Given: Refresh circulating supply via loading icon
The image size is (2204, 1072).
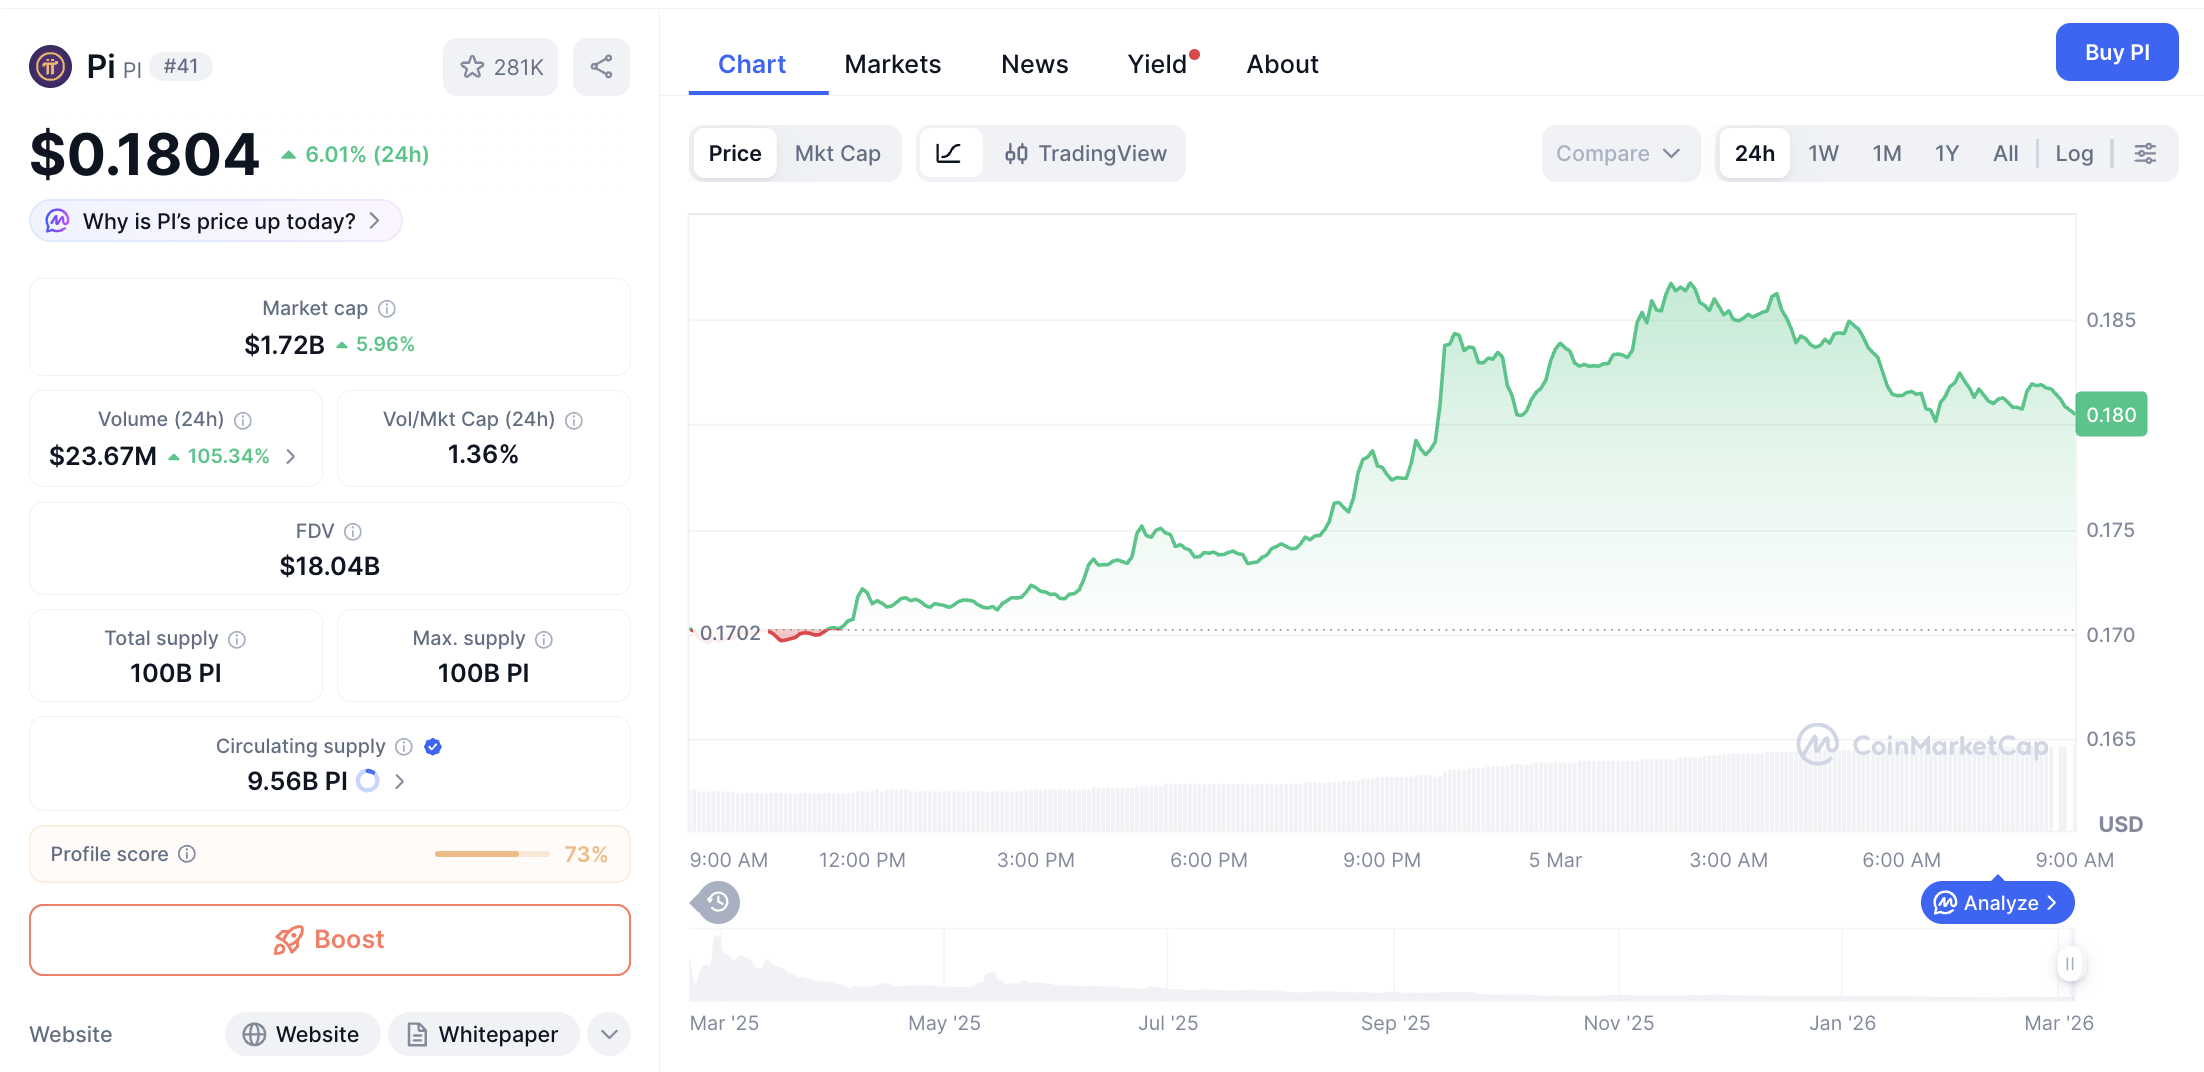Looking at the screenshot, I should point(367,781).
